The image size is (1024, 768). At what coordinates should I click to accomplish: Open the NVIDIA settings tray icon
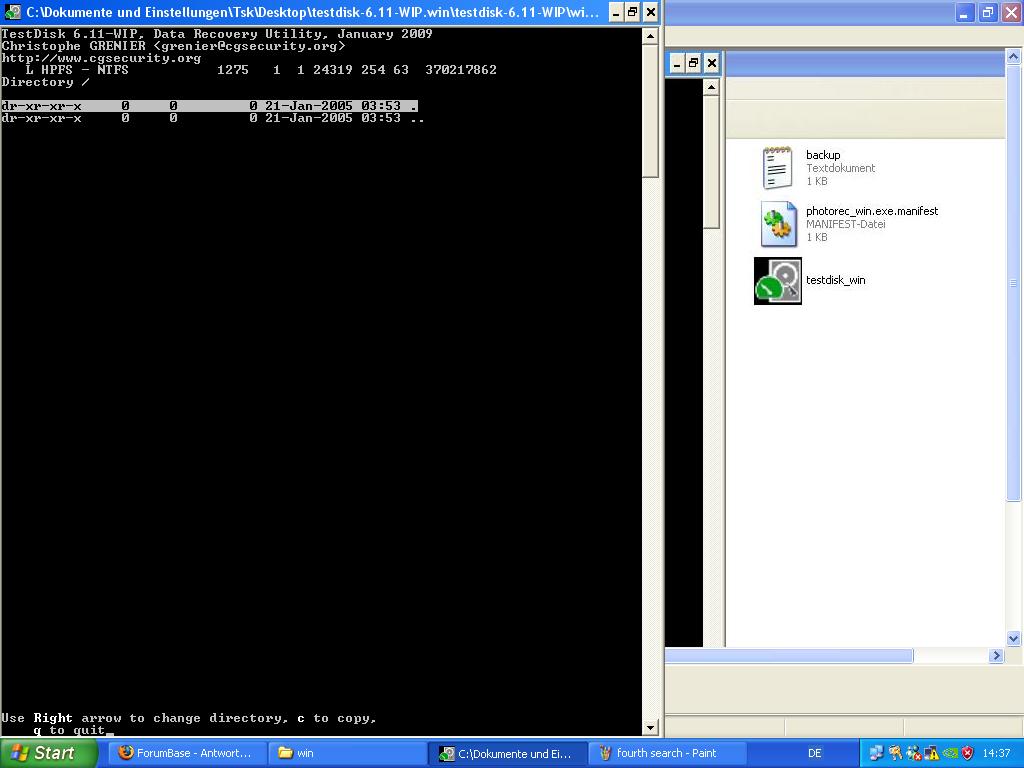tap(950, 753)
